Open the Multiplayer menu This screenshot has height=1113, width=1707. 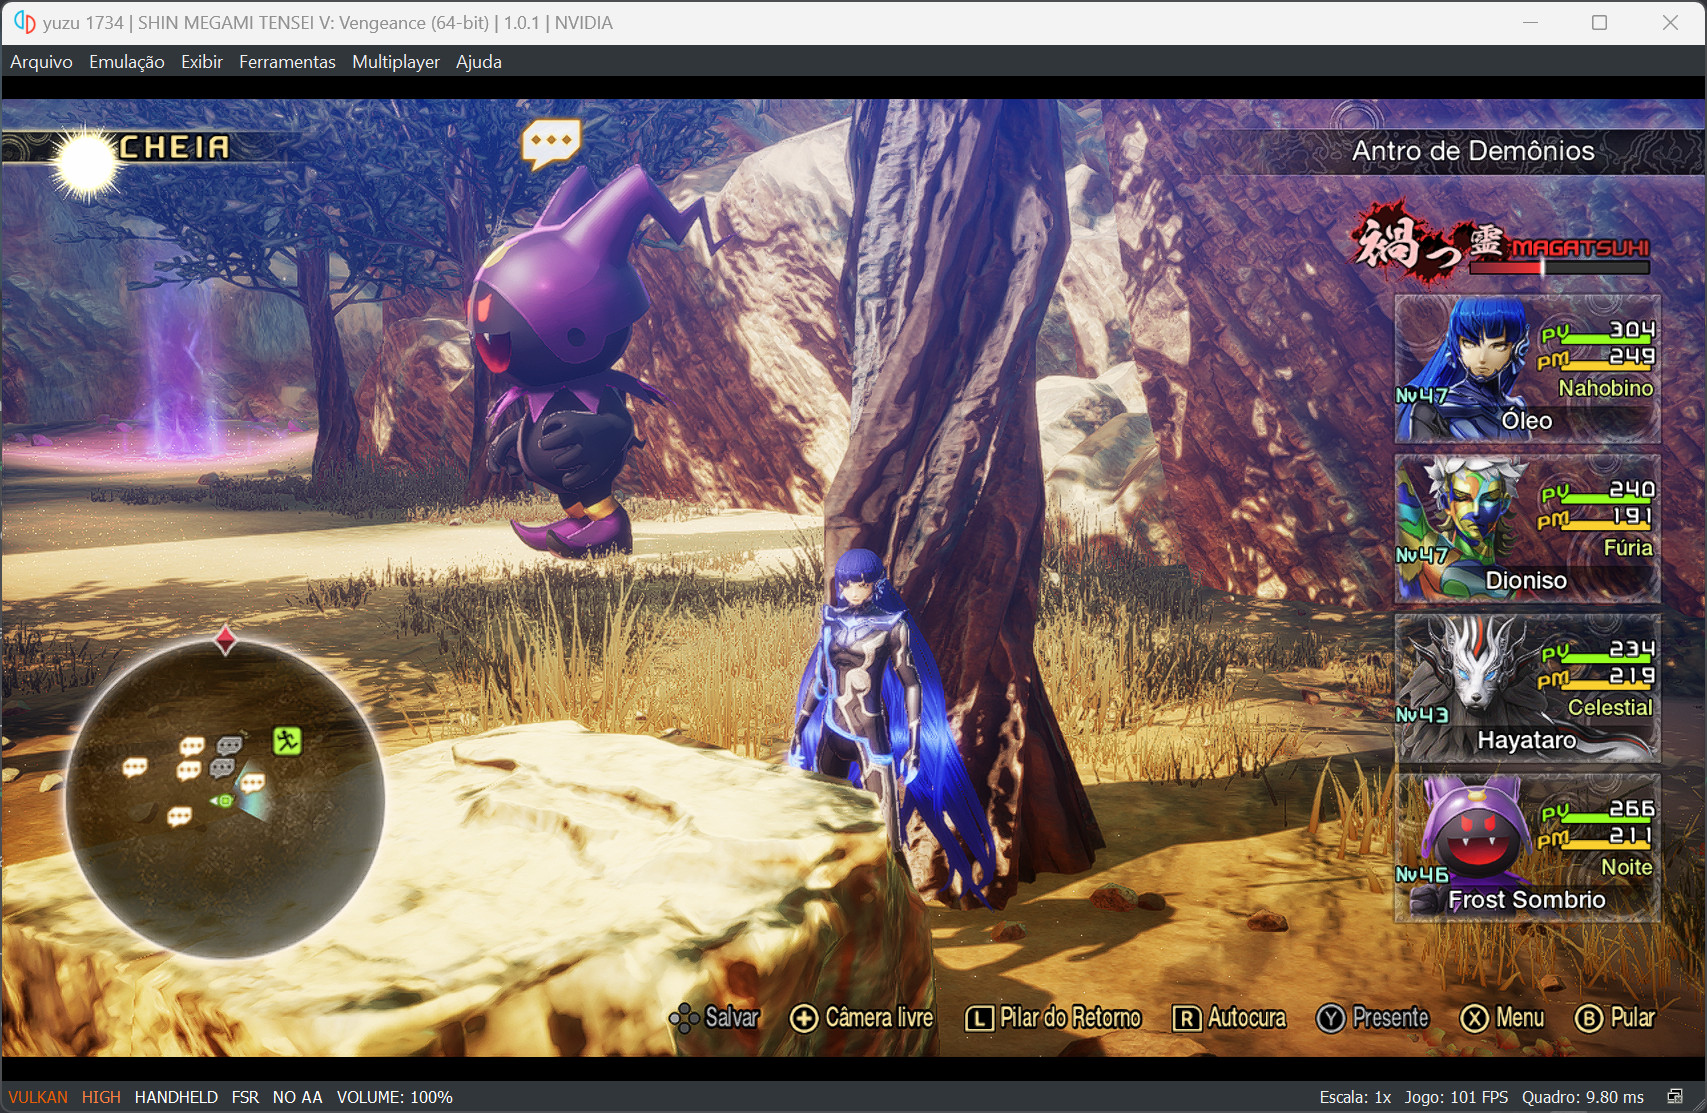(395, 61)
